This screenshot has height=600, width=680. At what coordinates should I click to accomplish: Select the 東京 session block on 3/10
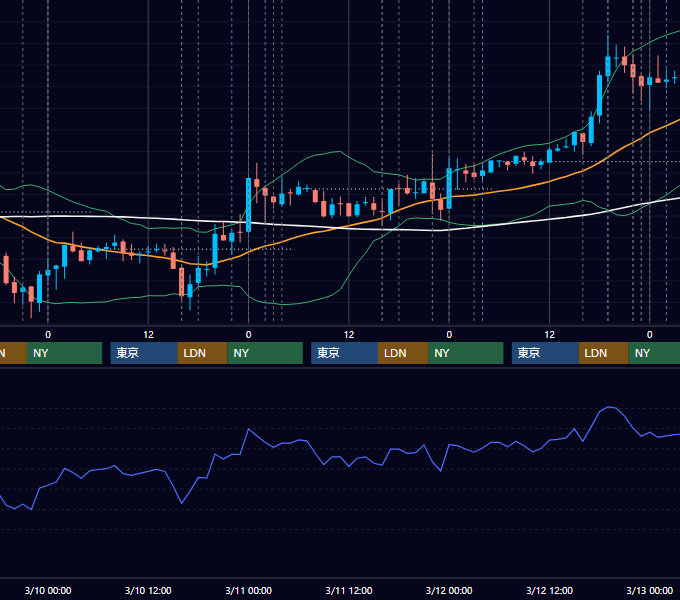click(x=144, y=353)
